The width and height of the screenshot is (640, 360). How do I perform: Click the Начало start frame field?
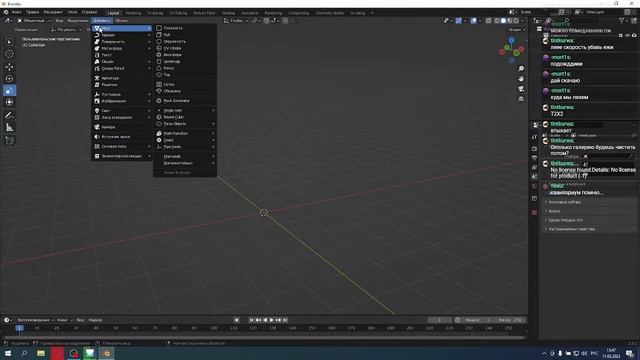[x=477, y=320]
